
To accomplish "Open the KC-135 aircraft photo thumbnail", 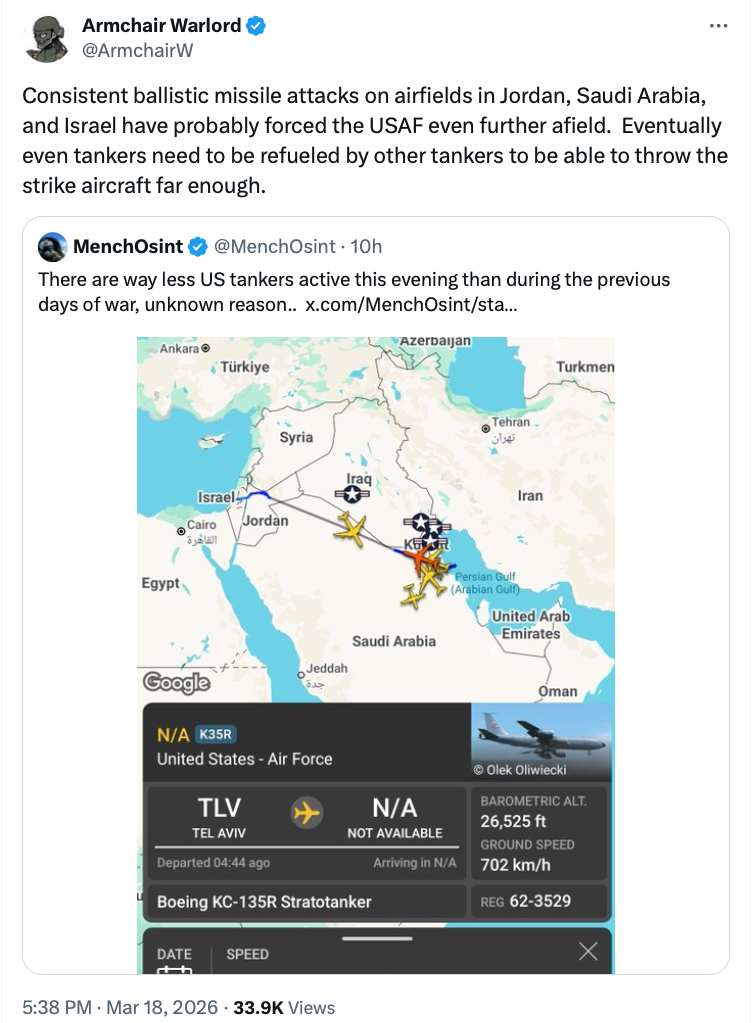I will 541,741.
